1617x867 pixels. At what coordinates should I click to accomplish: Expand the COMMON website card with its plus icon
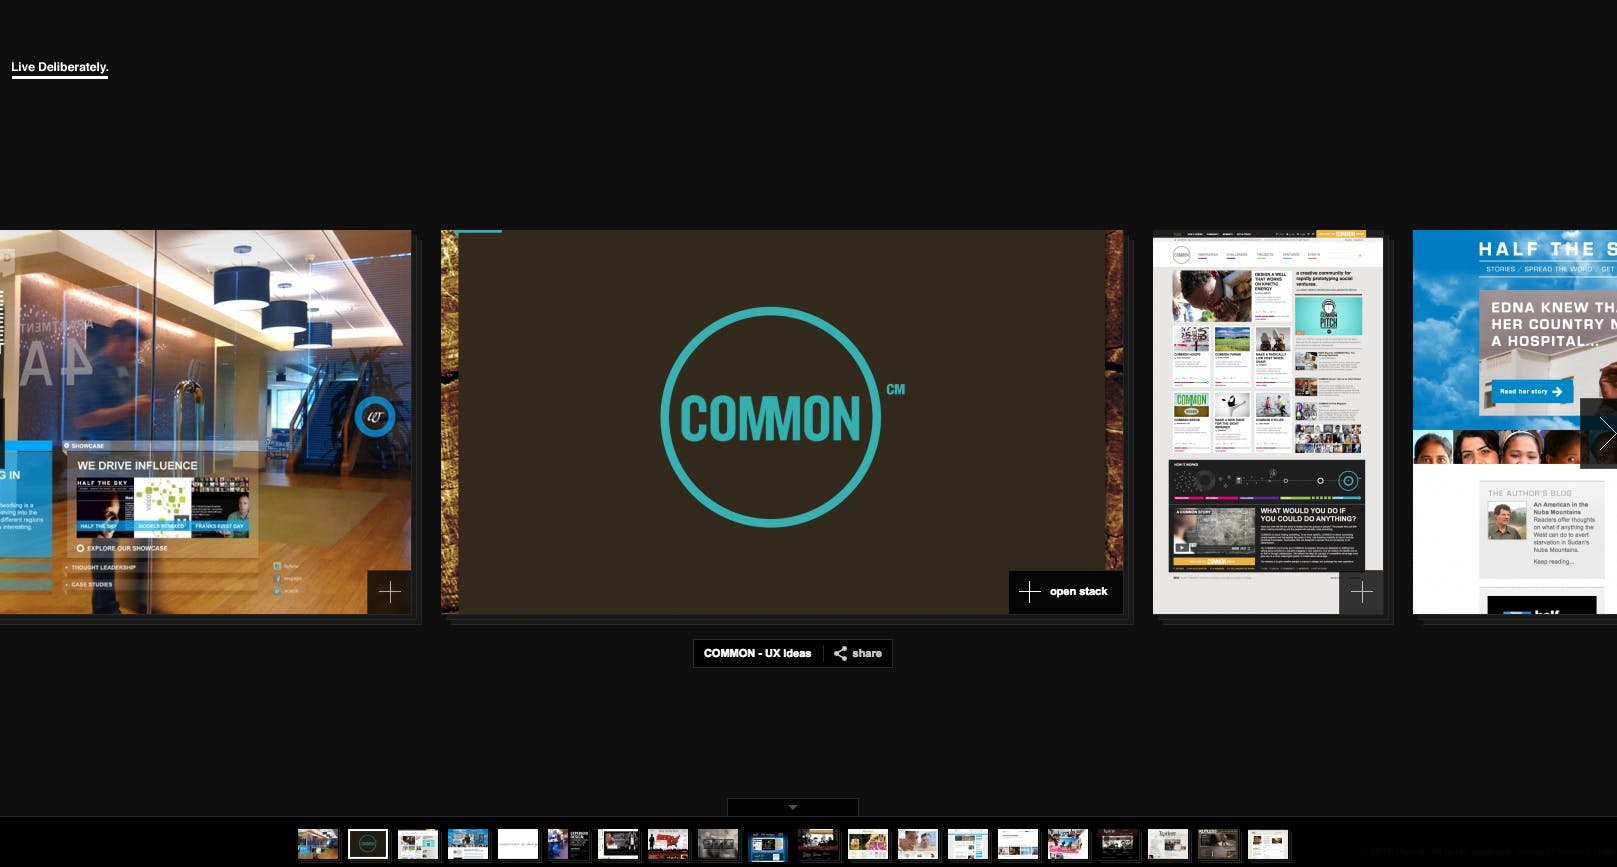[1361, 592]
